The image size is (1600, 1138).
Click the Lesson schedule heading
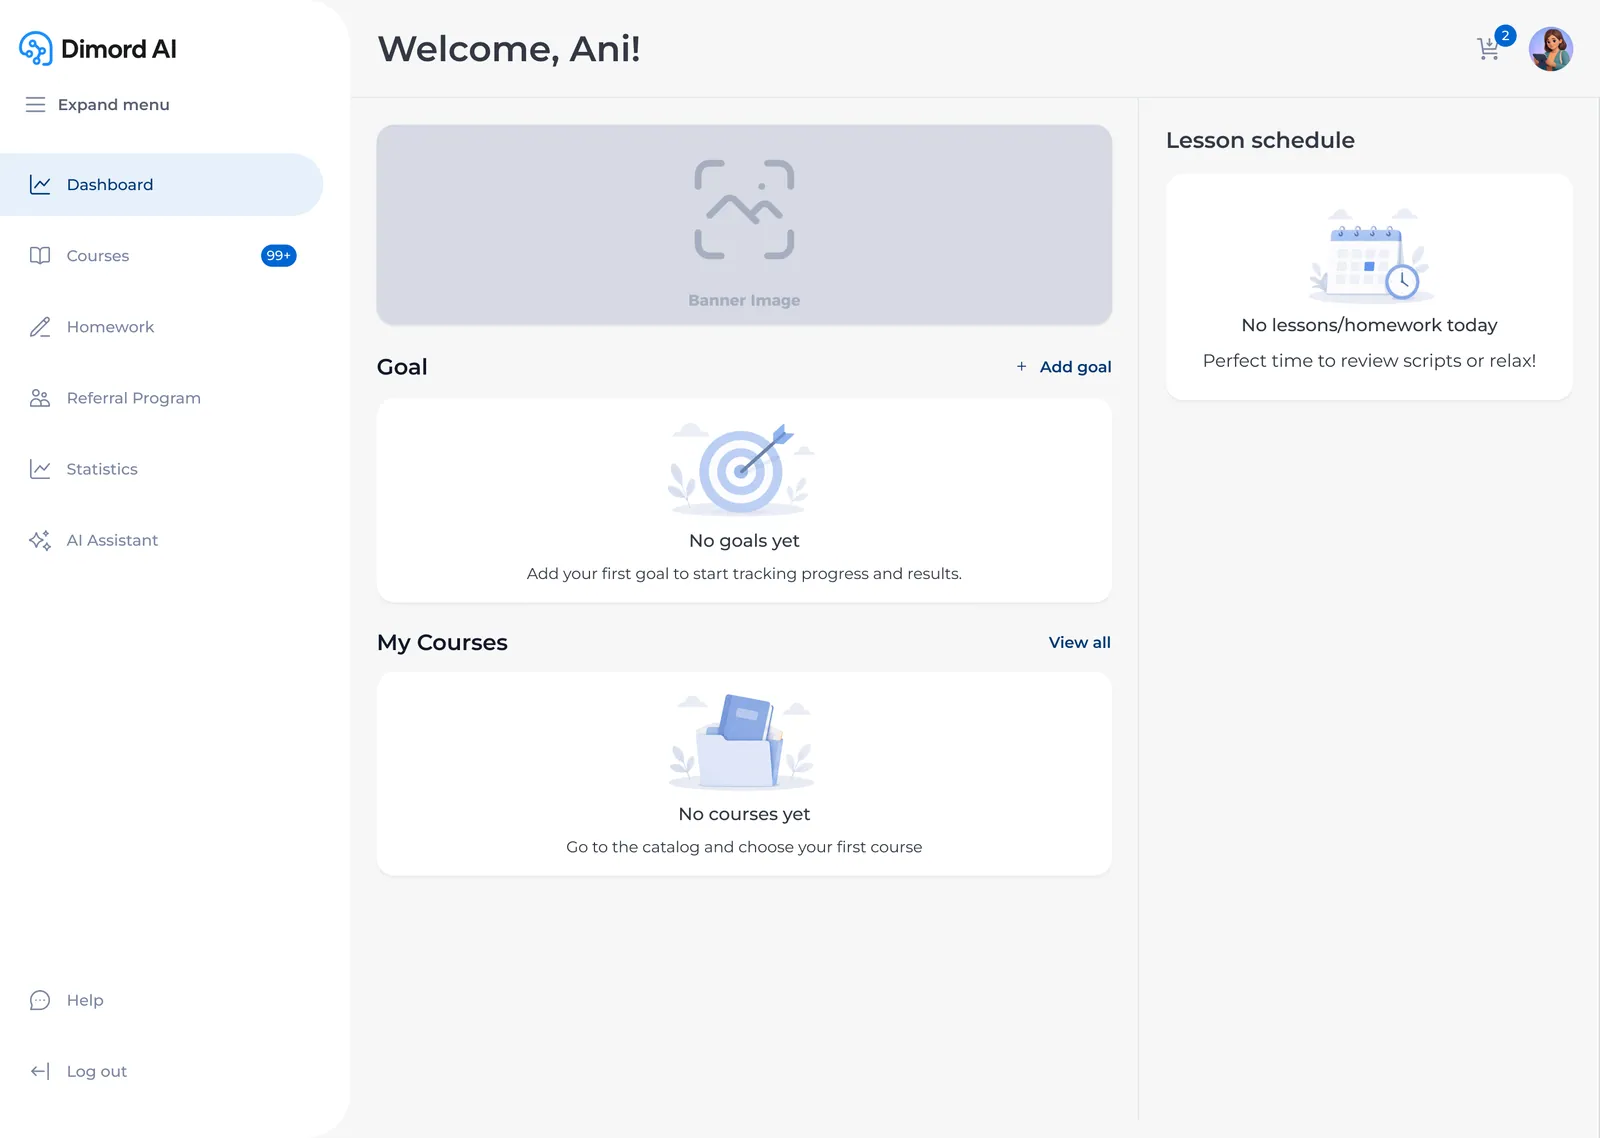tap(1260, 141)
